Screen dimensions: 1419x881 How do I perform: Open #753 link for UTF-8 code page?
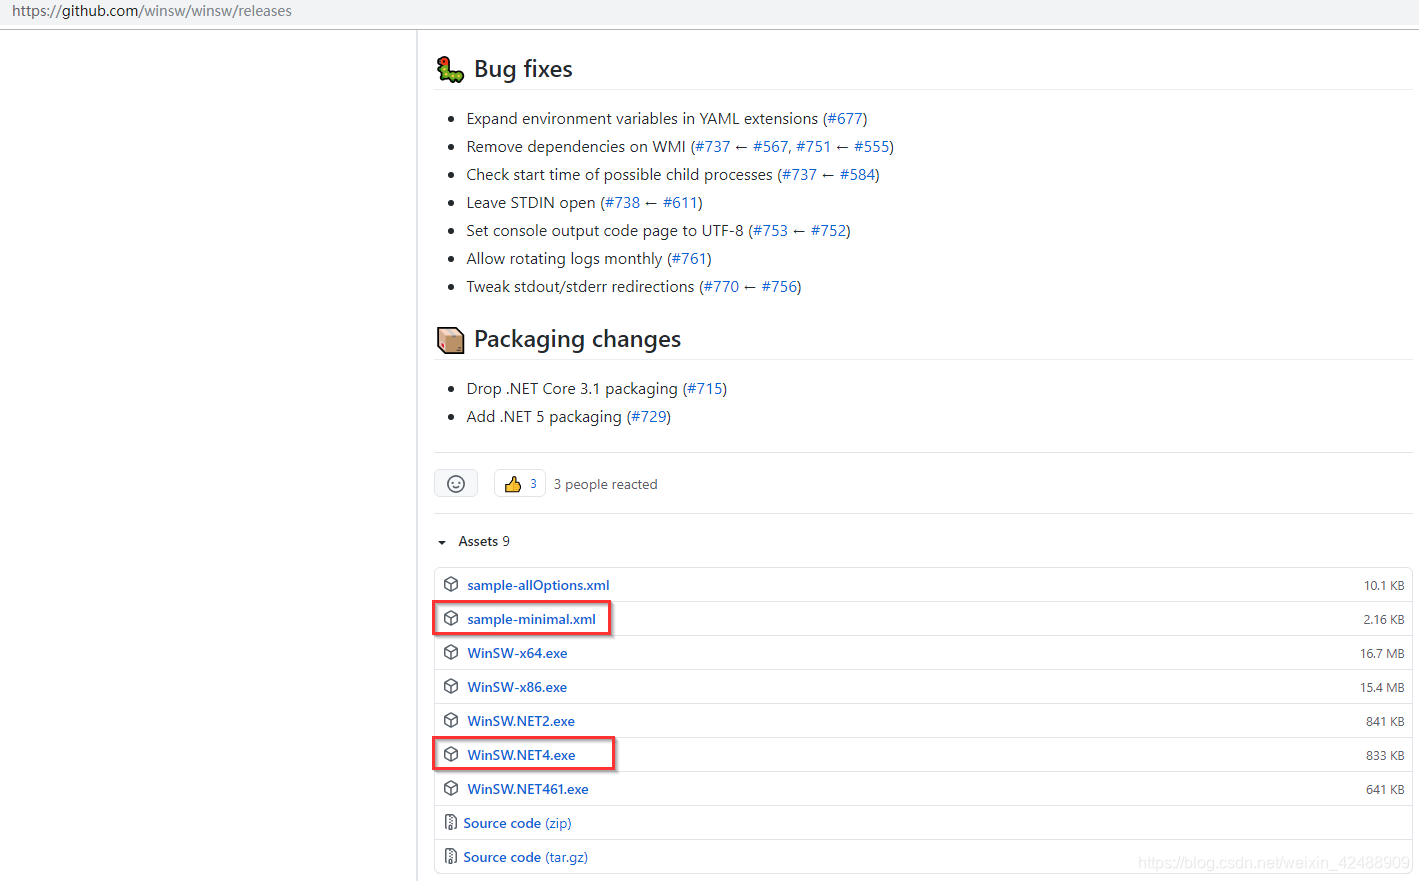click(770, 230)
